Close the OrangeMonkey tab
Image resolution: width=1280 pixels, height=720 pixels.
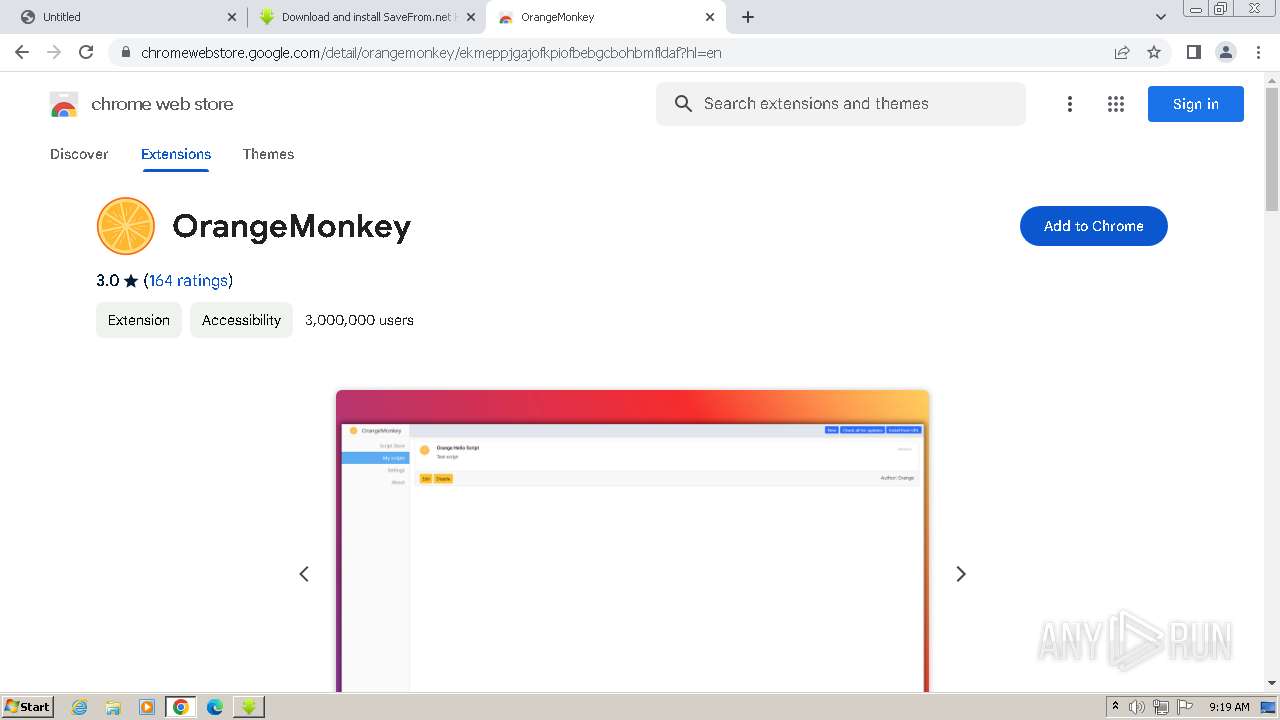[710, 17]
